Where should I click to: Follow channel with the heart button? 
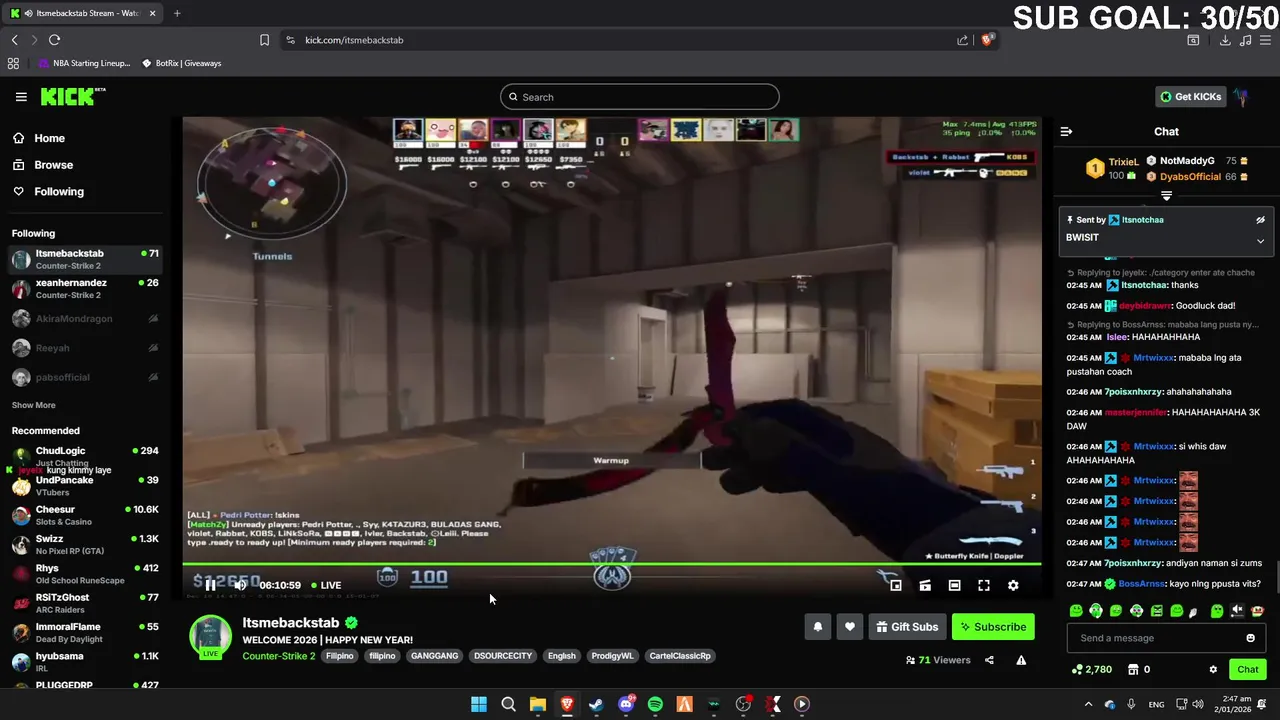849,627
